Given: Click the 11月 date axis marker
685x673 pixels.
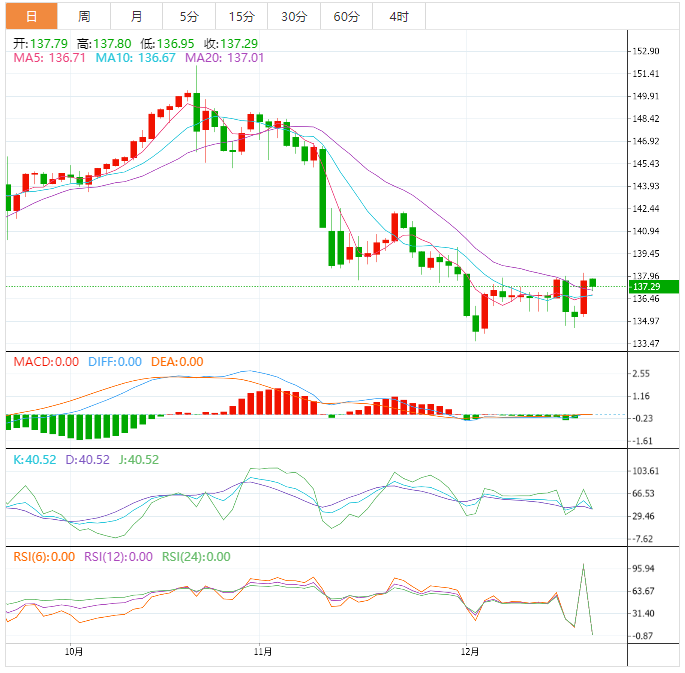Looking at the screenshot, I should coord(261,652).
